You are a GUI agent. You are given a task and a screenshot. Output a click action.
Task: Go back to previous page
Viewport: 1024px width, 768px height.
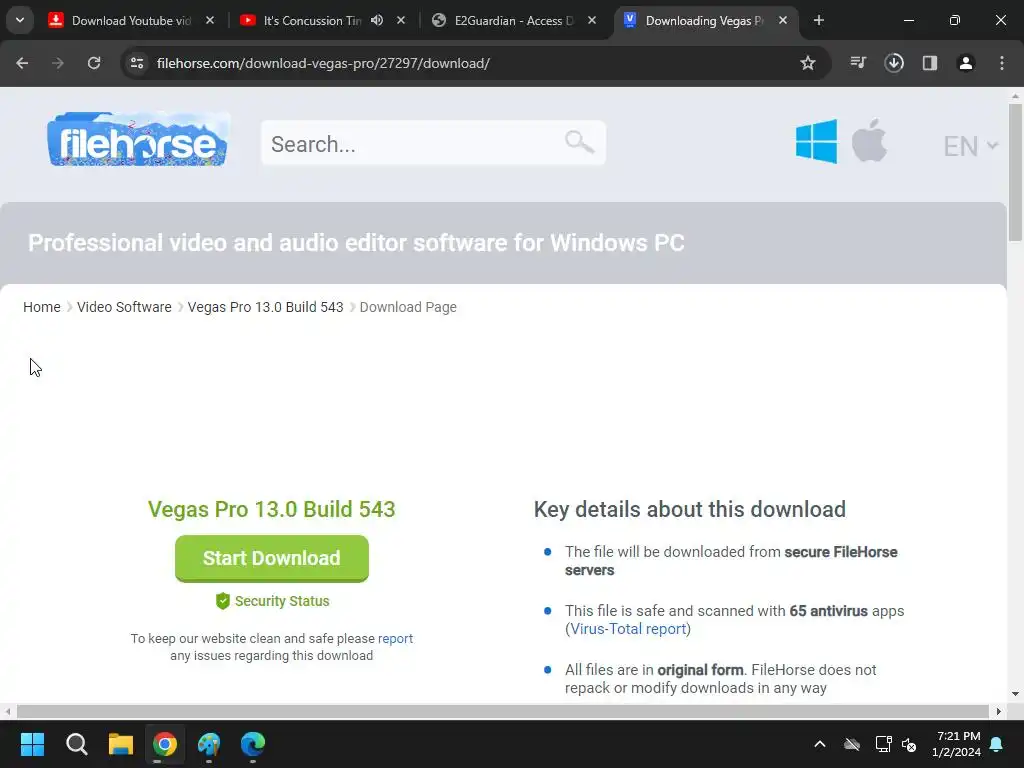[x=22, y=63]
